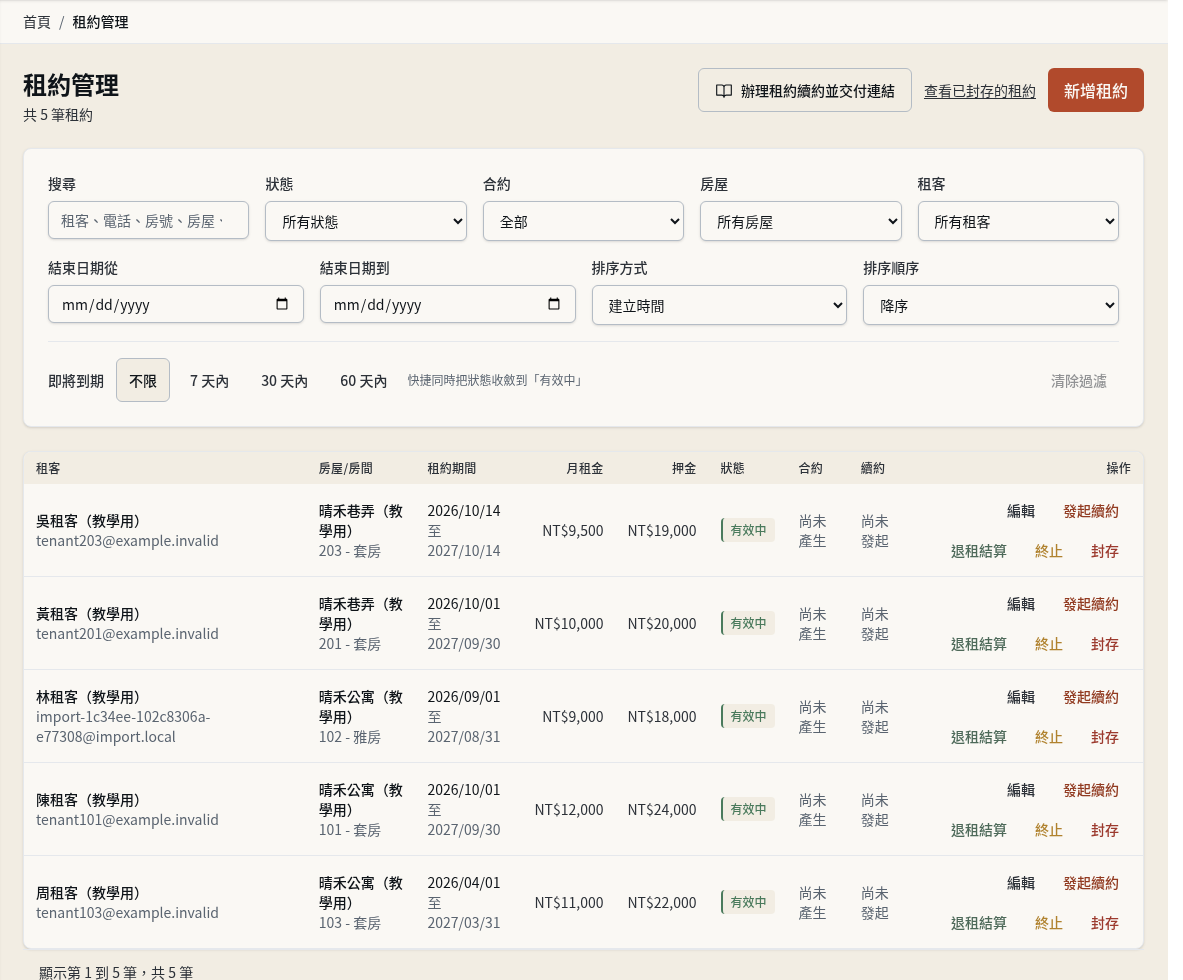Click 終止 for 吳租客 lease
The image size is (1183, 980).
tap(1049, 551)
